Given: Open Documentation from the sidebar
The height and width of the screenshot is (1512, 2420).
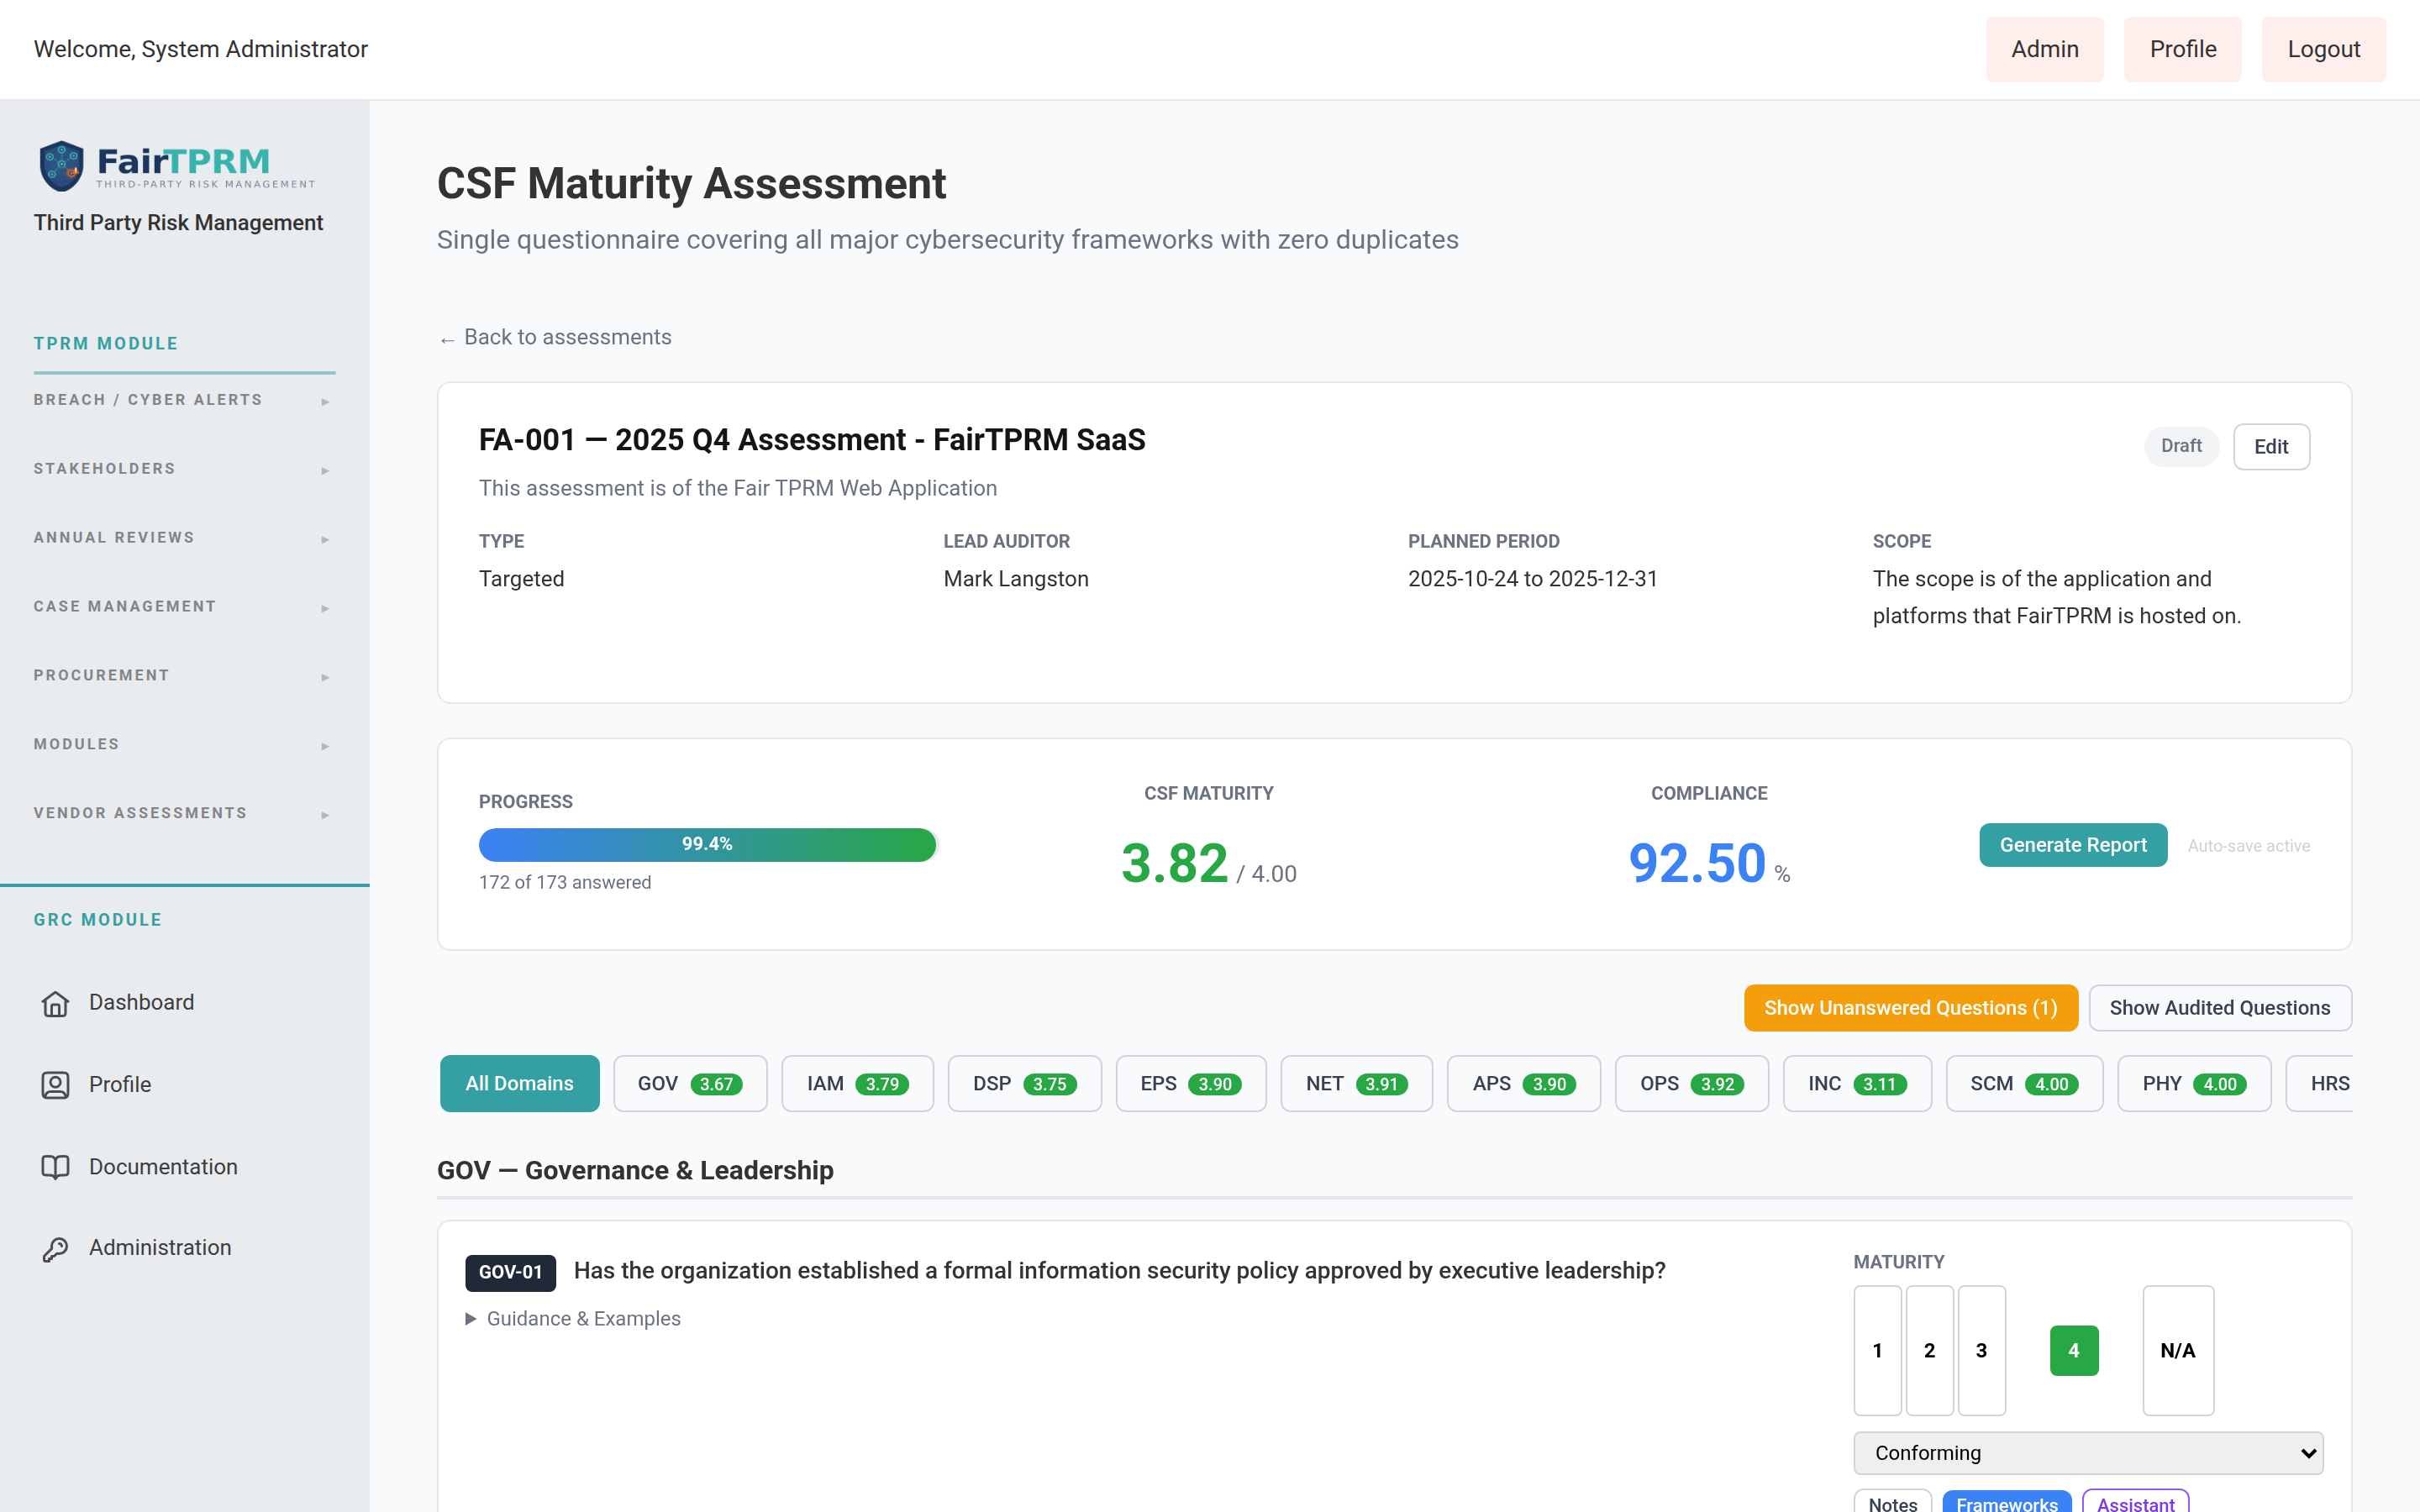Looking at the screenshot, I should pyautogui.click(x=163, y=1167).
